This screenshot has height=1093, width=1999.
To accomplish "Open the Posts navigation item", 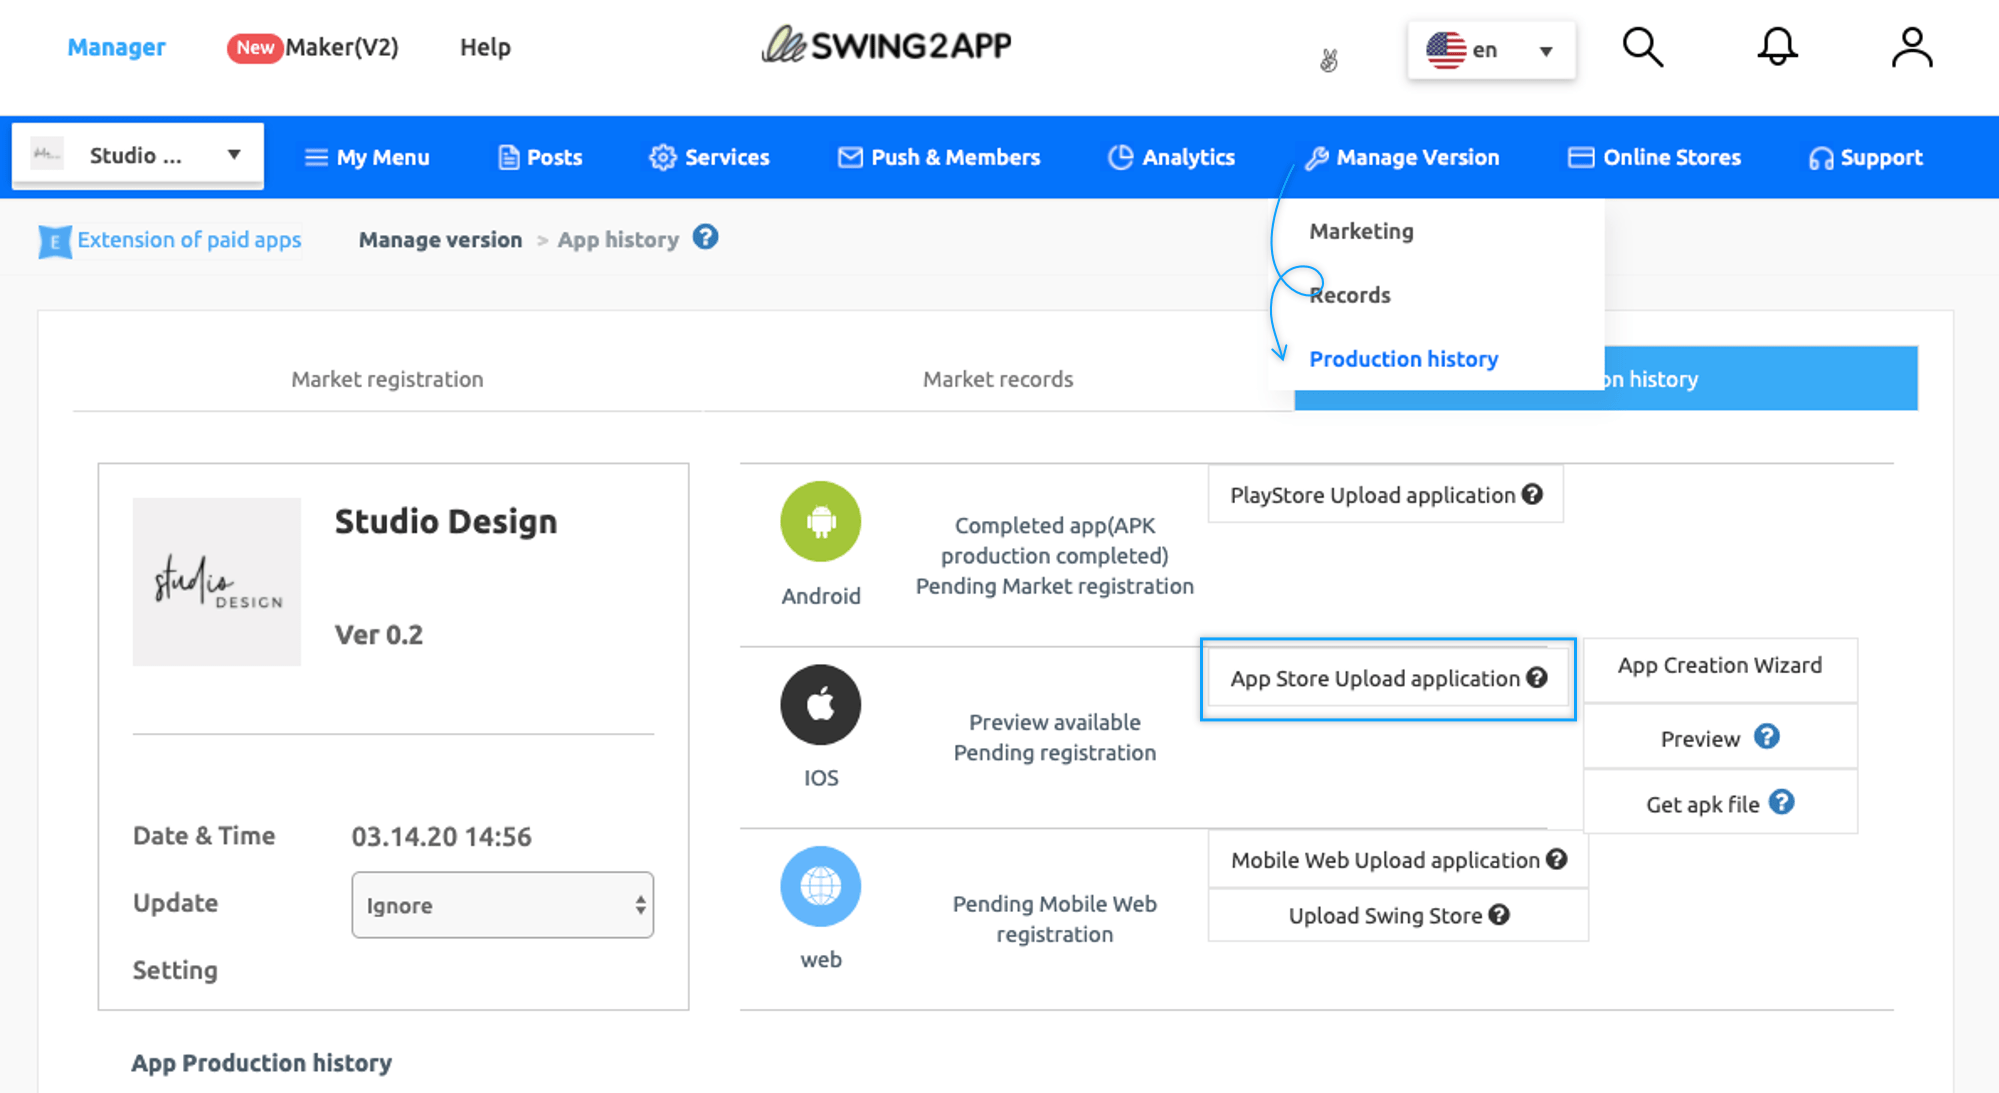I will pyautogui.click(x=540, y=157).
